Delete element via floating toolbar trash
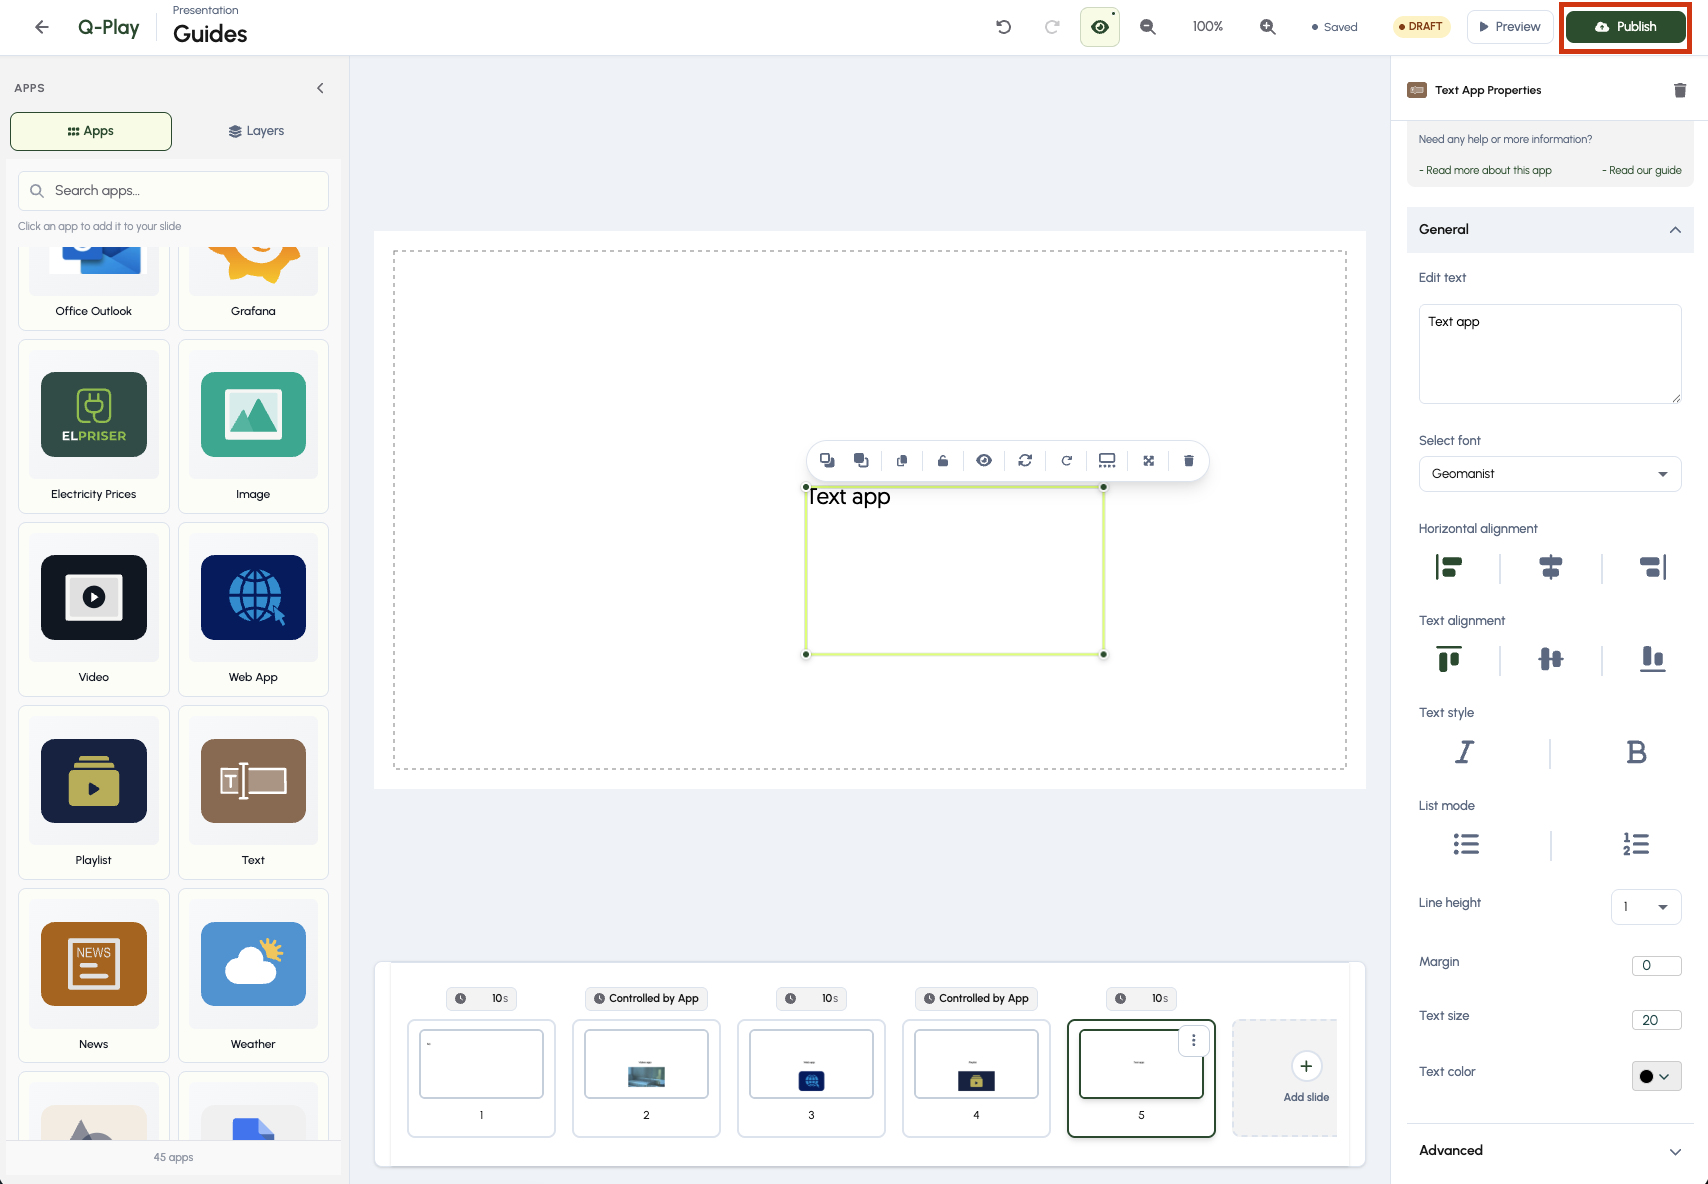Screen dimensions: 1708x1184 (1189, 461)
